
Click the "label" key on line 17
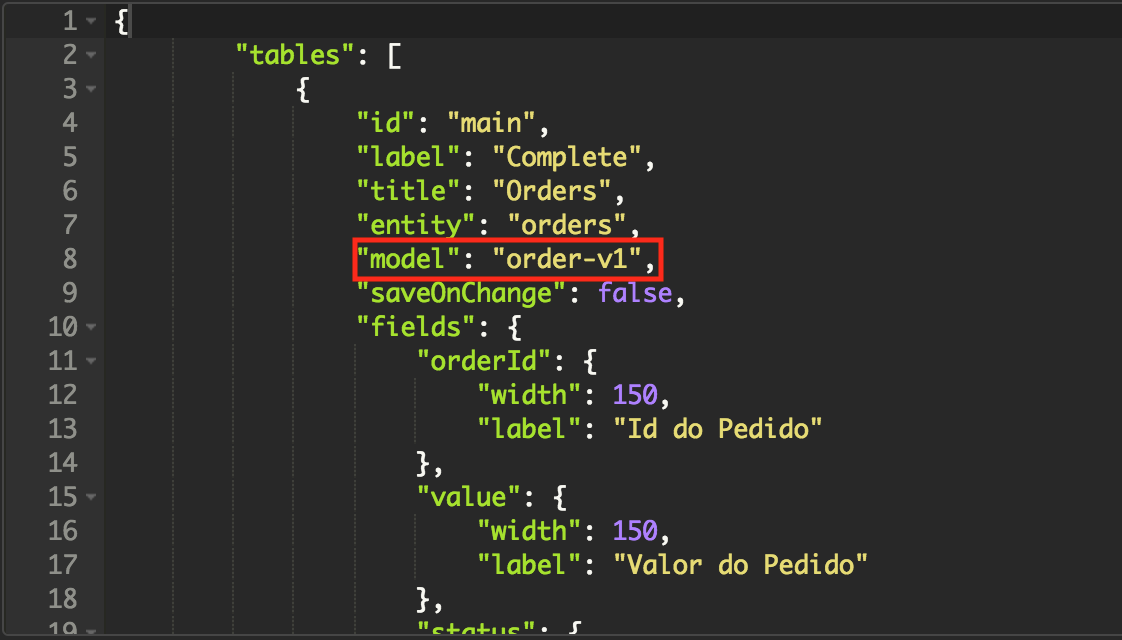529,565
